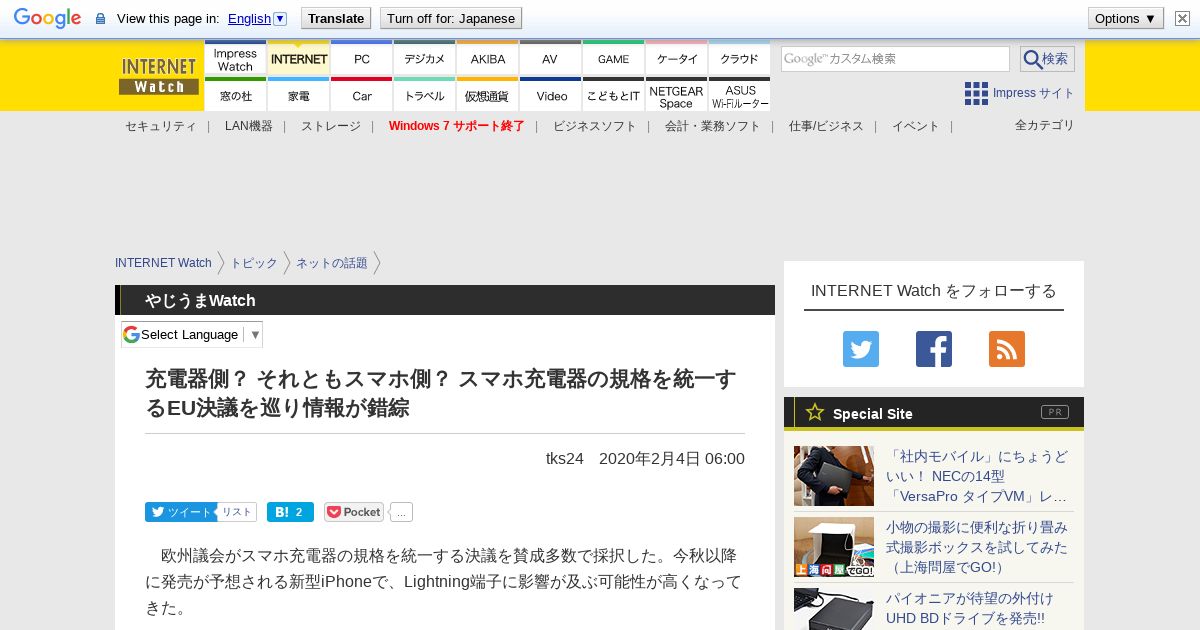Click the リスト button beside tweet
Image resolution: width=1200 pixels, height=630 pixels.
click(237, 512)
